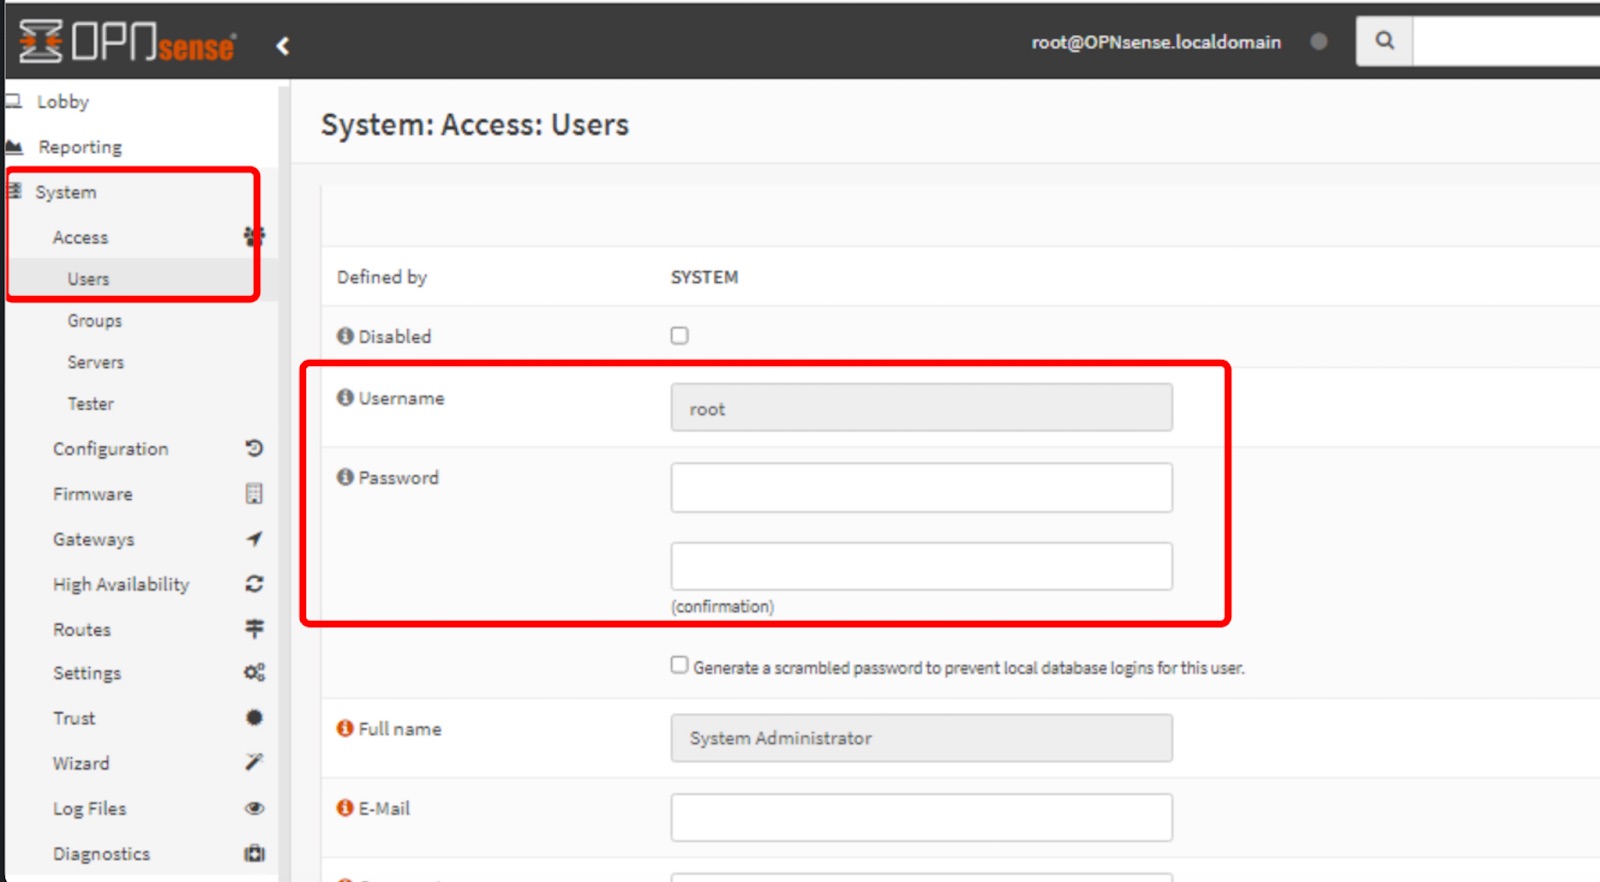
Task: Click the OPNsense logo
Action: 128,42
